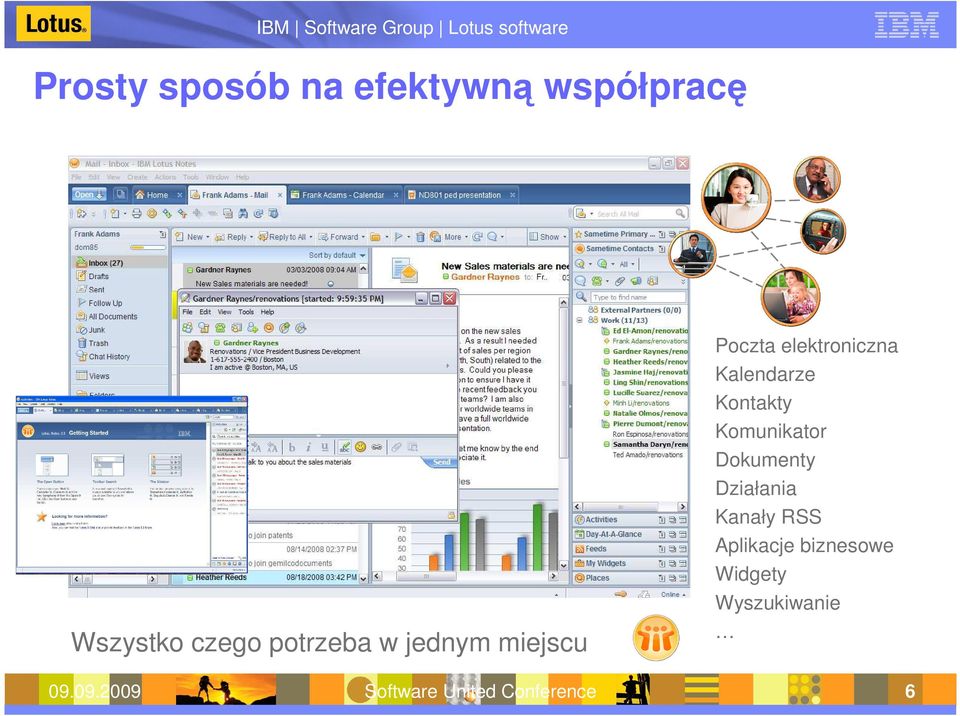Click the orange record icon in chat toolbar
960x716 pixels.
(x=268, y=328)
